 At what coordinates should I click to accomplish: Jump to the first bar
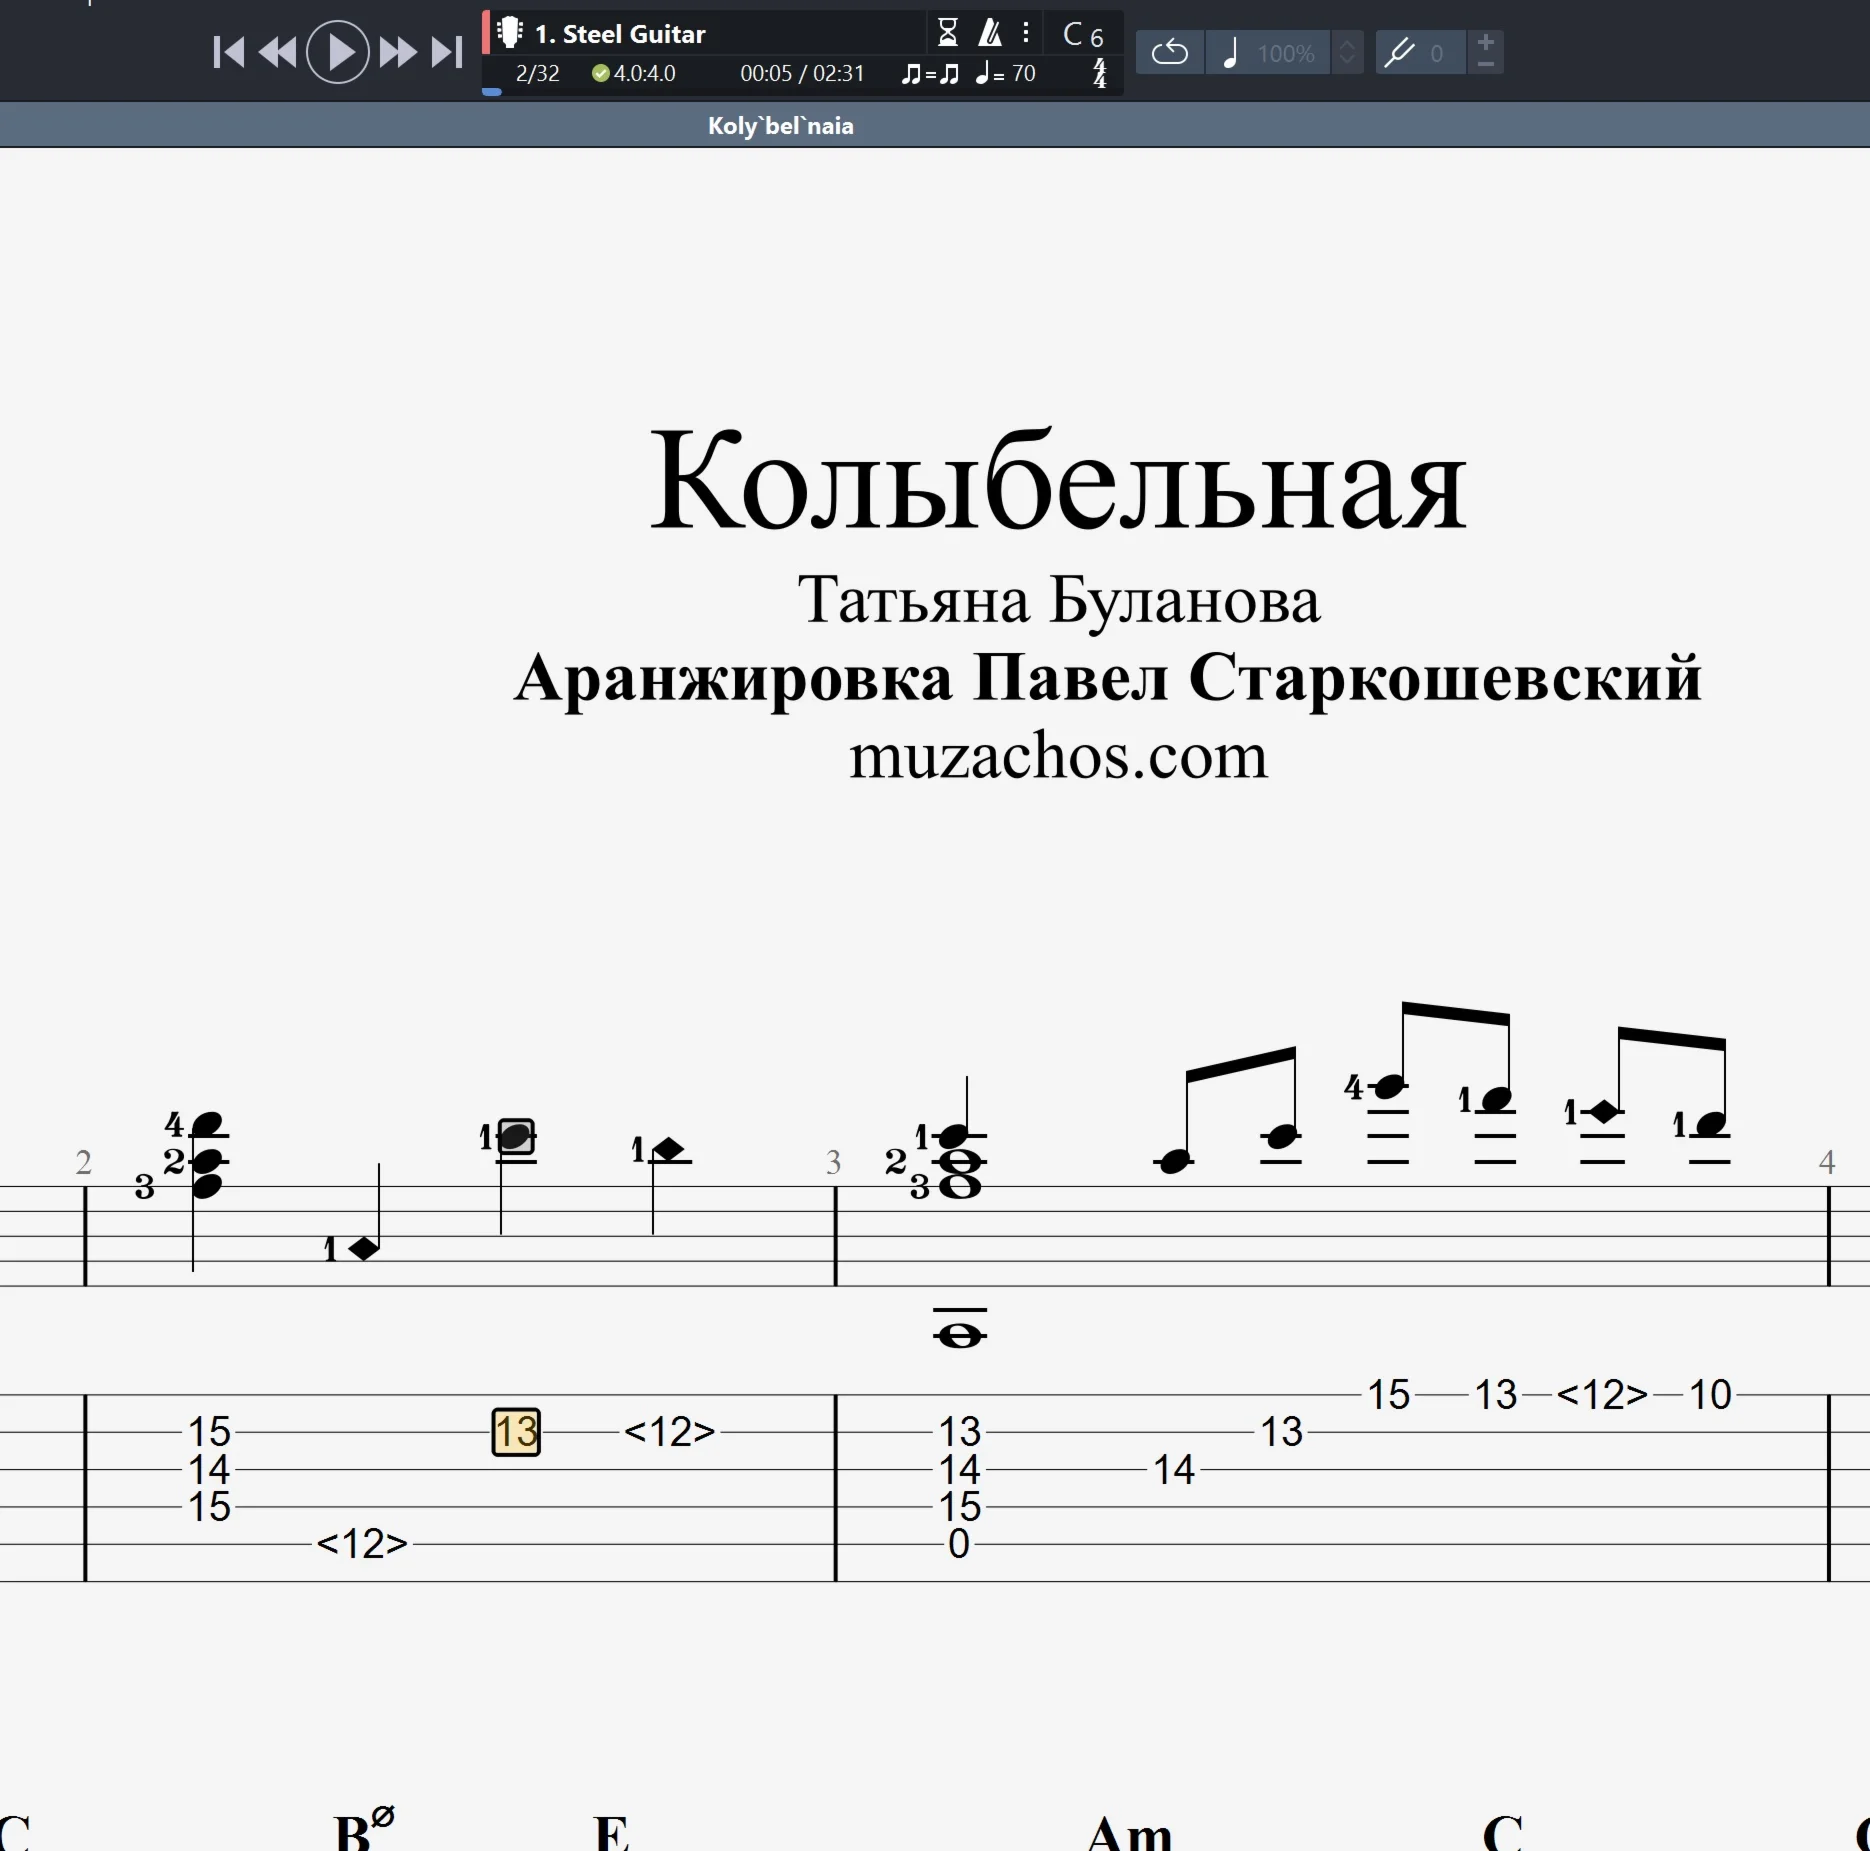(228, 53)
